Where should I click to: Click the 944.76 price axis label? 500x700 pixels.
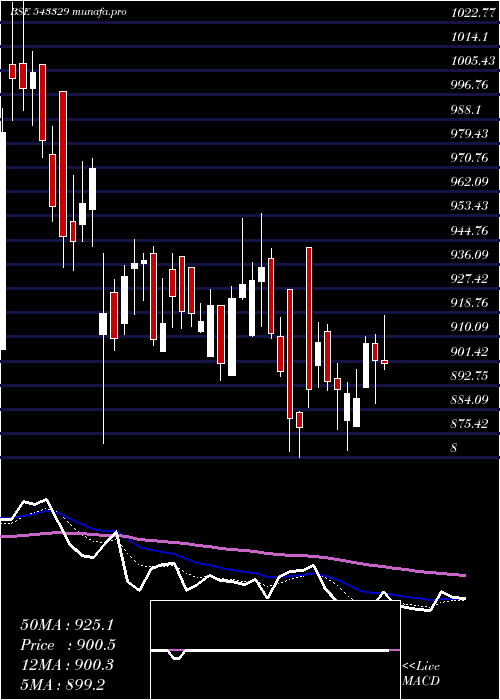pyautogui.click(x=470, y=230)
